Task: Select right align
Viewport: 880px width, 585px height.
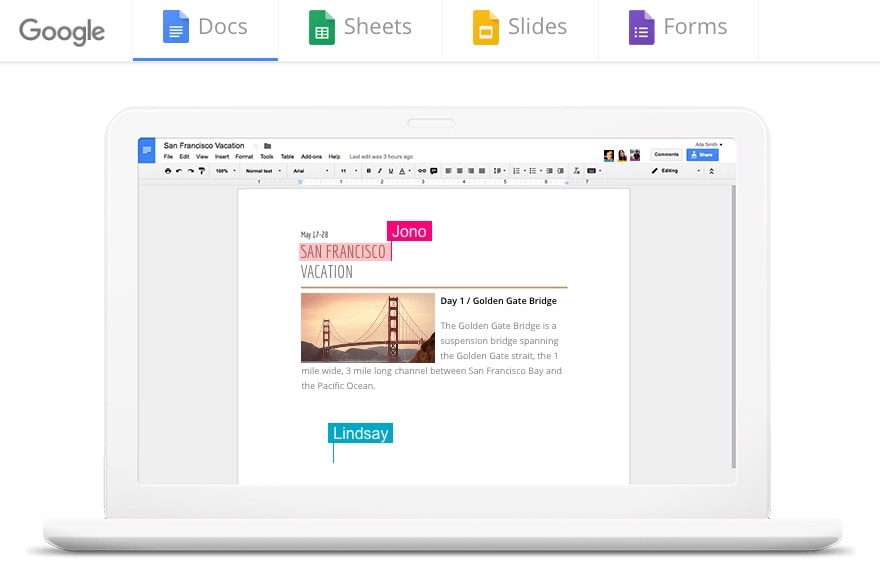Action: tap(471, 171)
